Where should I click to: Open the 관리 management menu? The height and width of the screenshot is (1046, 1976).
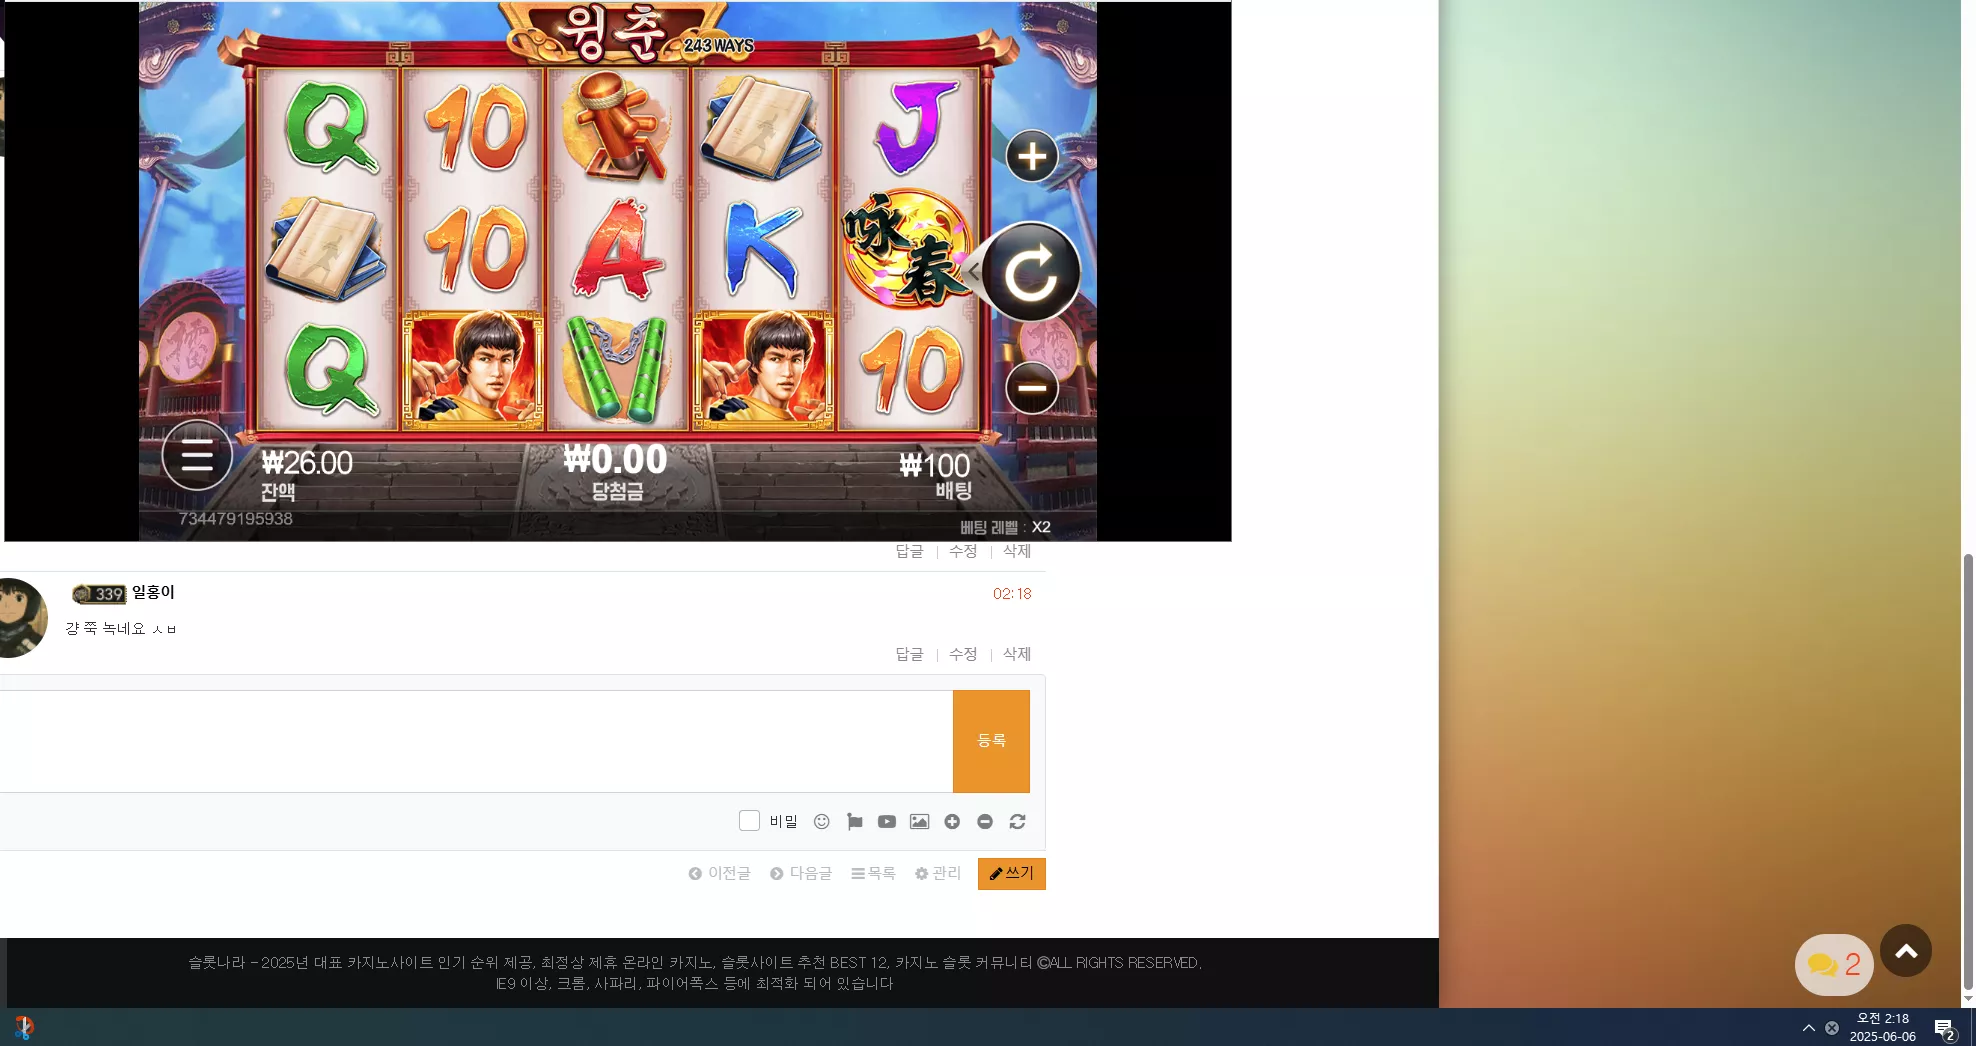tap(938, 874)
